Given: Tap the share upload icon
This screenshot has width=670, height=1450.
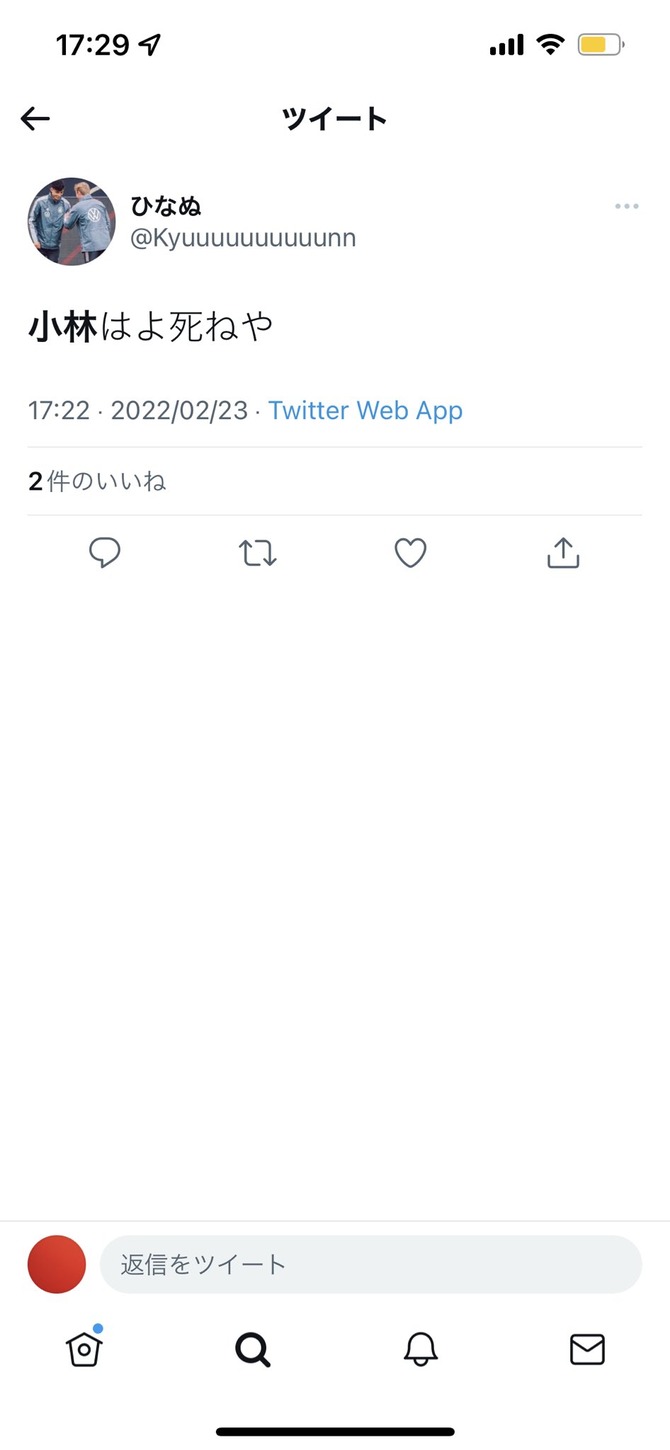Looking at the screenshot, I should (x=563, y=553).
